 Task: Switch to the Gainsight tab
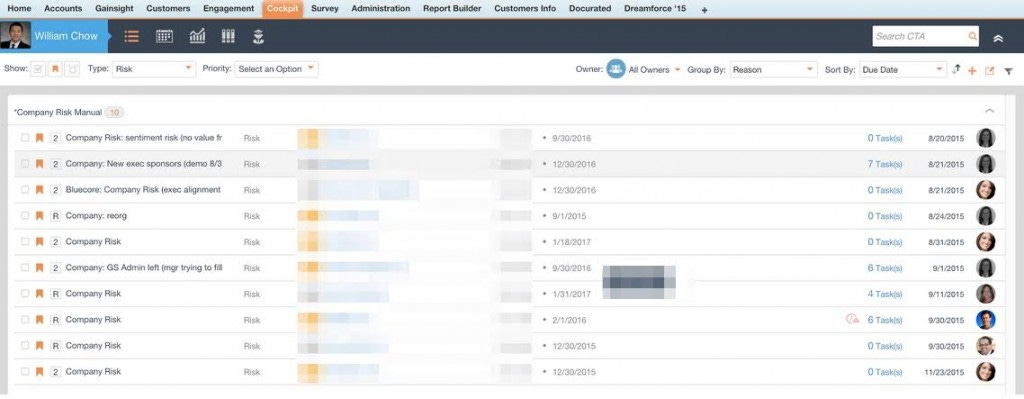click(x=114, y=9)
